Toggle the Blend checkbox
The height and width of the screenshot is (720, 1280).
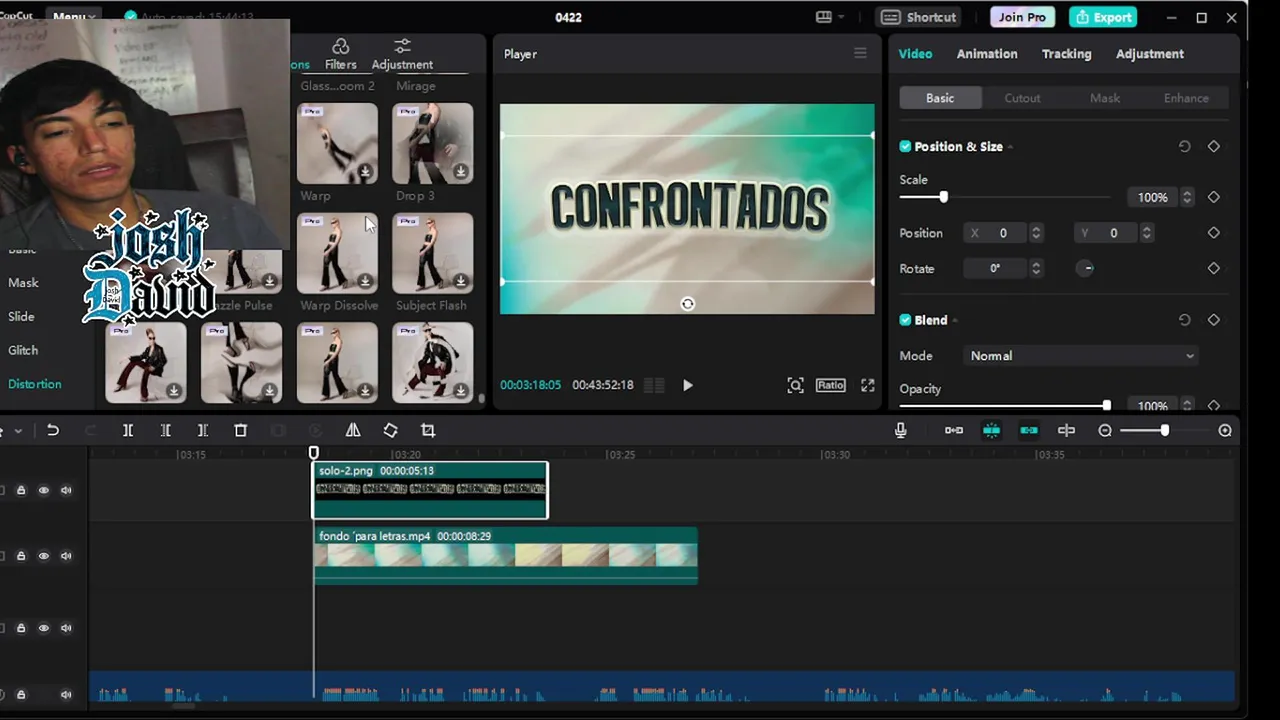[x=905, y=320]
